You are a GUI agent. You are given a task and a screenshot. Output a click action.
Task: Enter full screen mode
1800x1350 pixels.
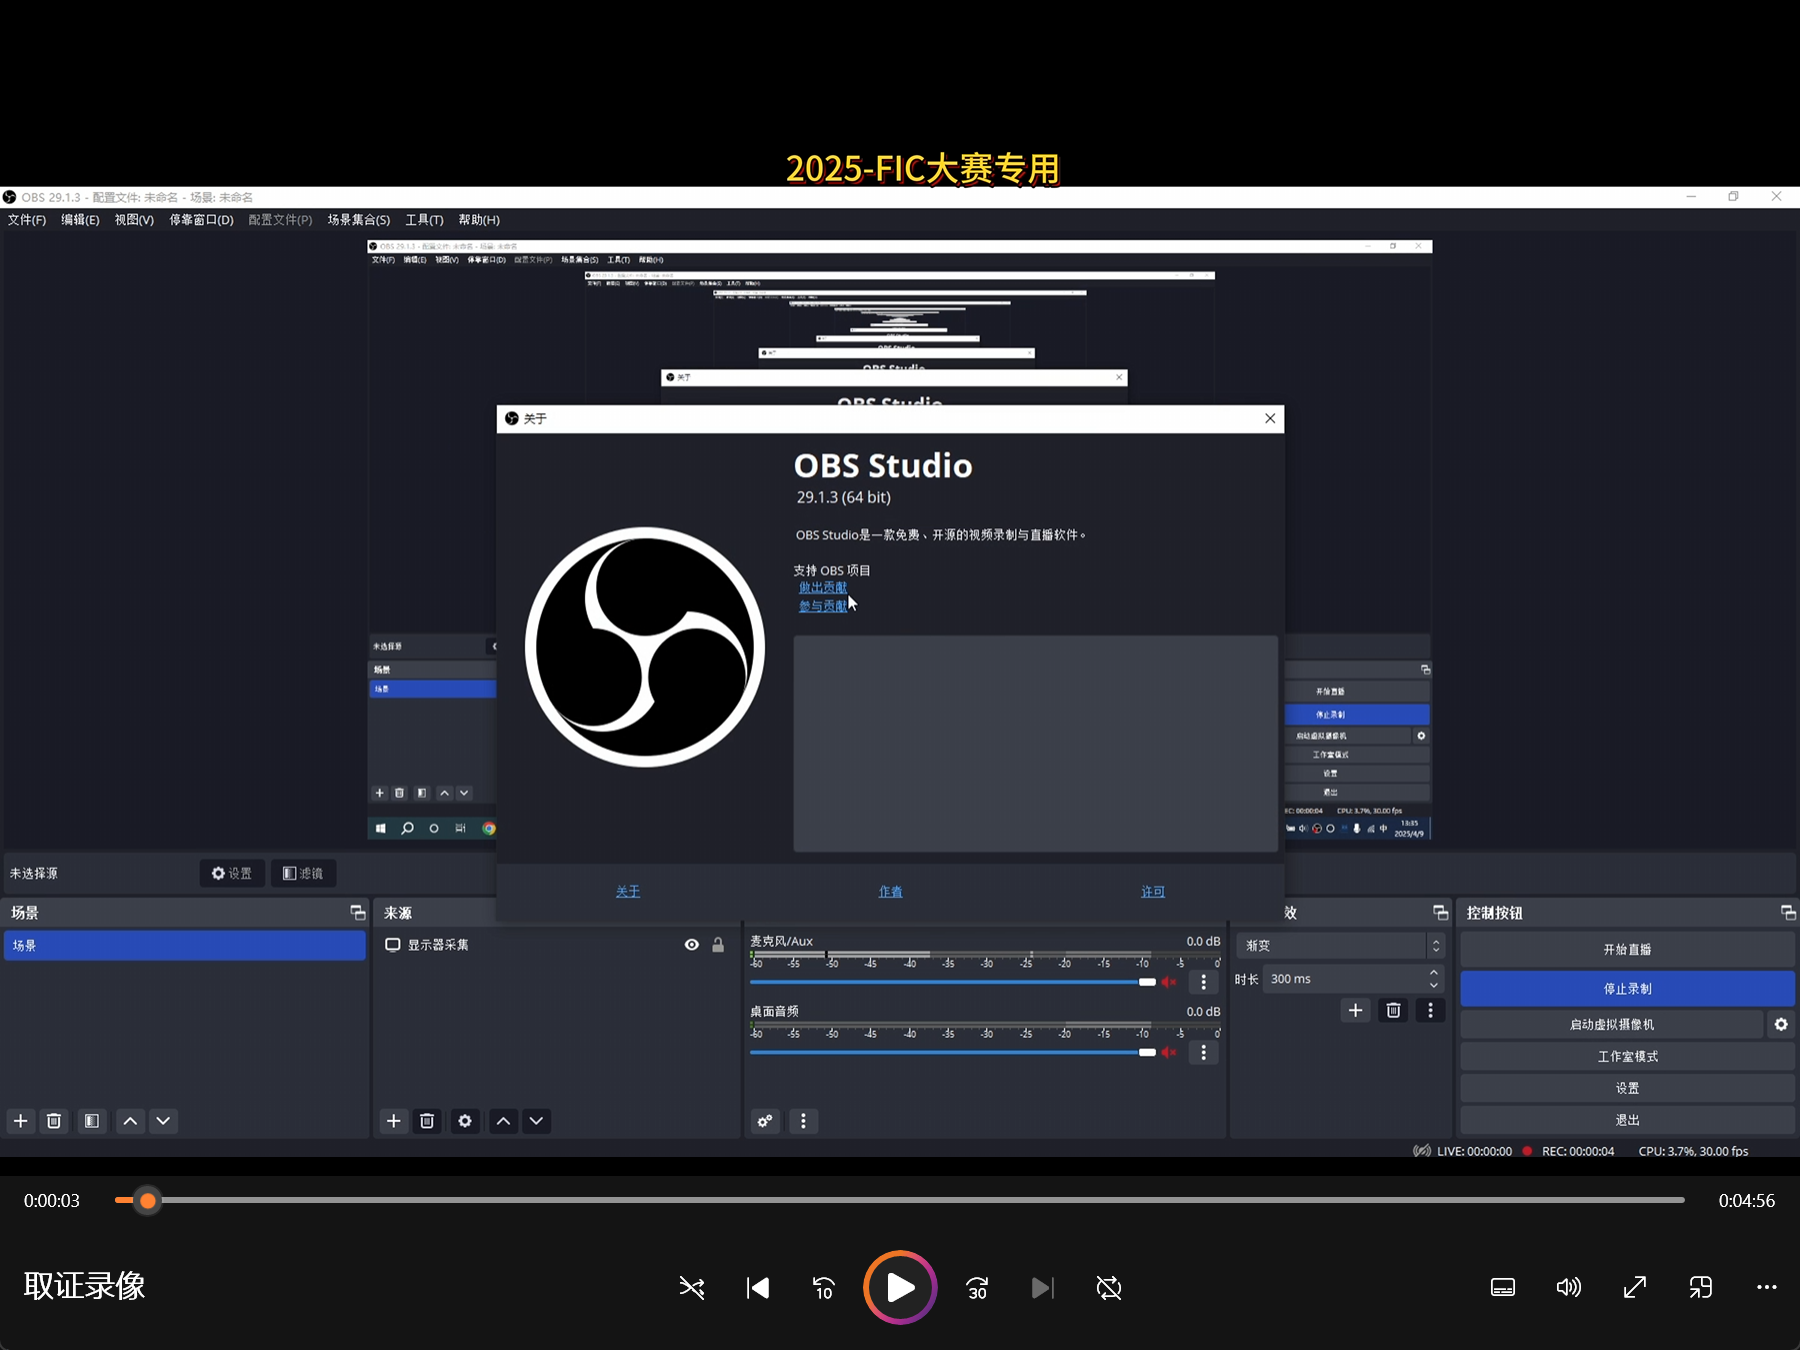click(1635, 1288)
